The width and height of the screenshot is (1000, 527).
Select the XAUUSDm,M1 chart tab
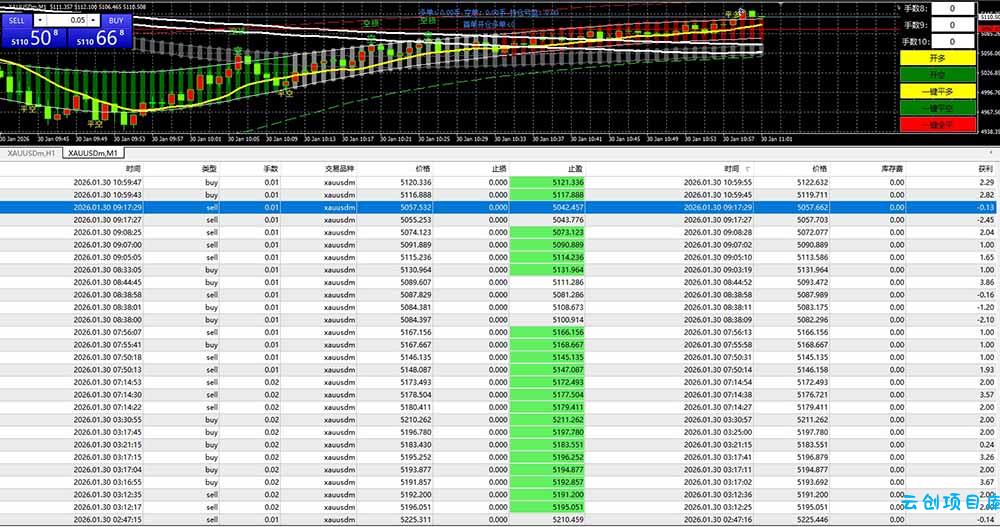[93, 153]
